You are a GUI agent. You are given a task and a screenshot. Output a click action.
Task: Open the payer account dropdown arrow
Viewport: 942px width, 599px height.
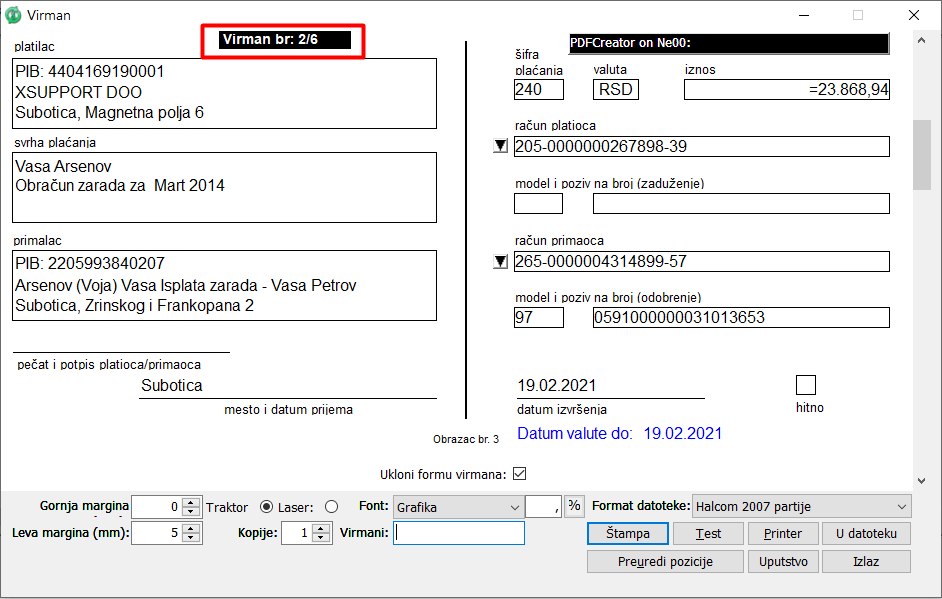pos(501,147)
